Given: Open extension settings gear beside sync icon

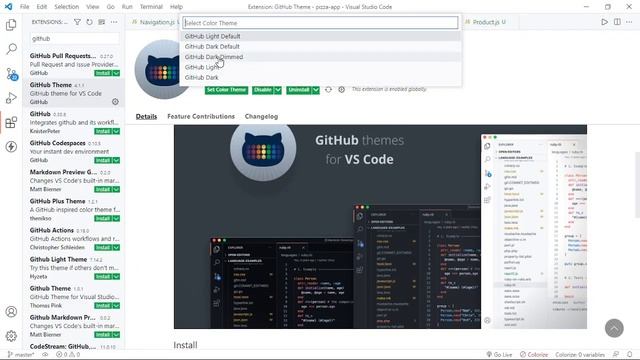Looking at the screenshot, I should click(342, 89).
